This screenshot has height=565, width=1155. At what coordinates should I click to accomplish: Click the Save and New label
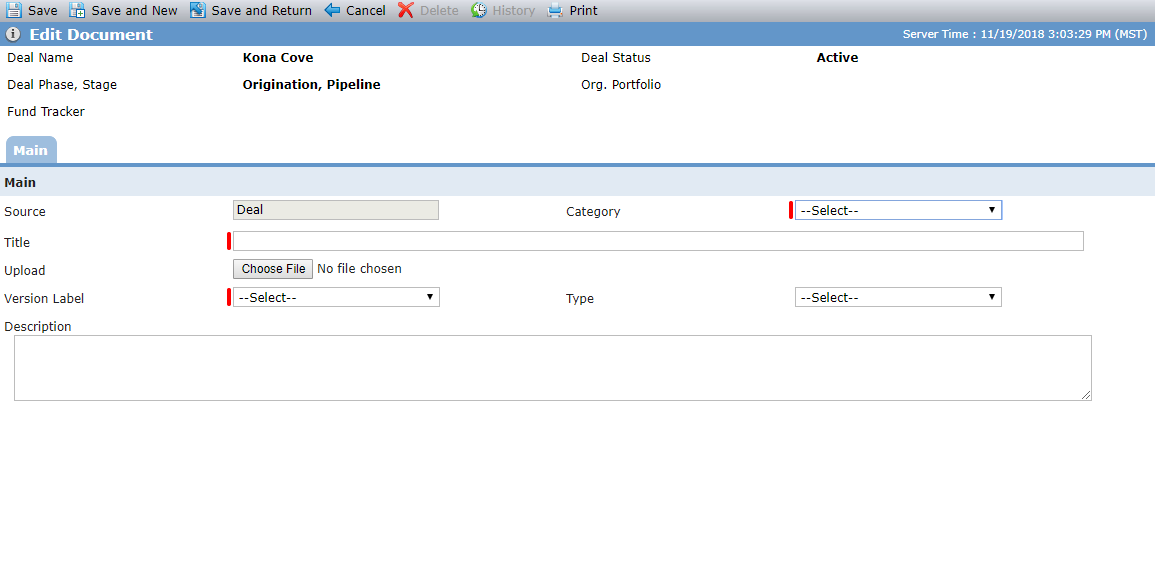pyautogui.click(x=135, y=11)
